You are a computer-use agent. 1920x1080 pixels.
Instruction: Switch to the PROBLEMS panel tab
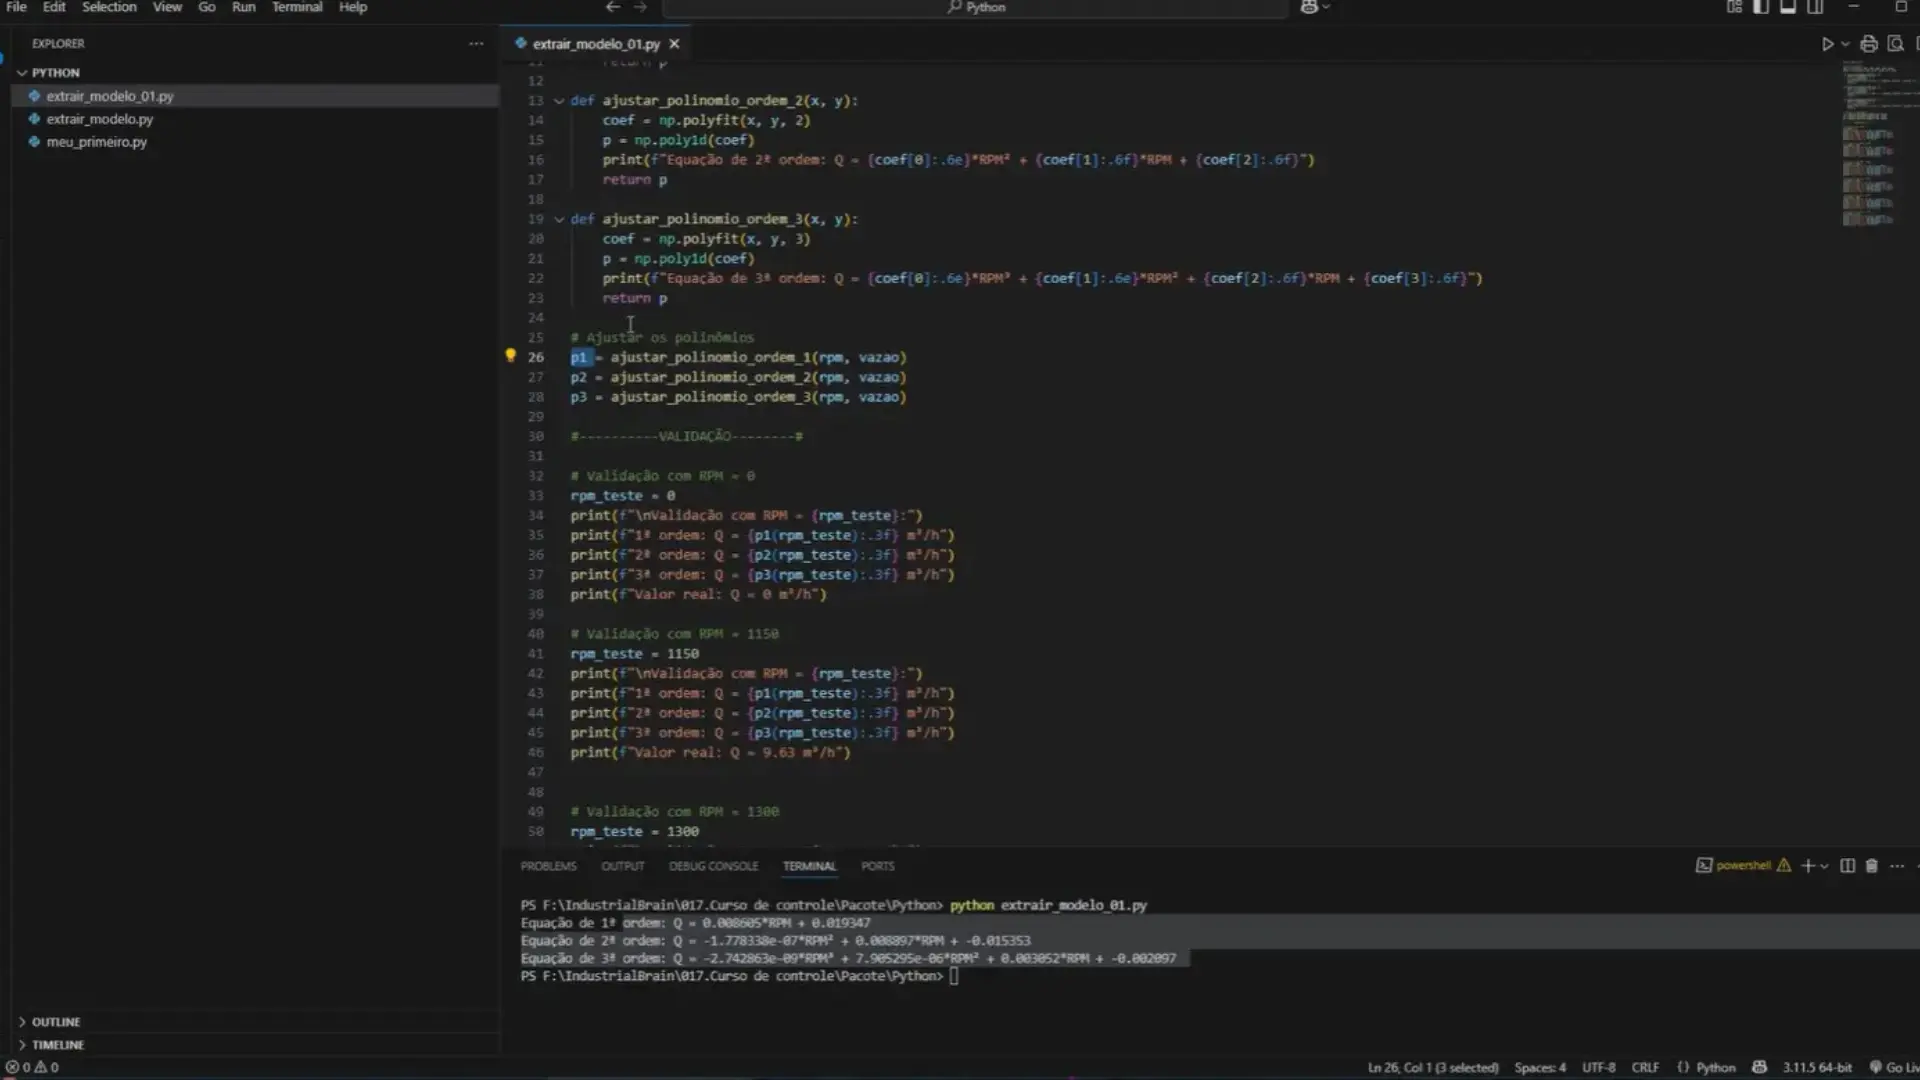[548, 866]
